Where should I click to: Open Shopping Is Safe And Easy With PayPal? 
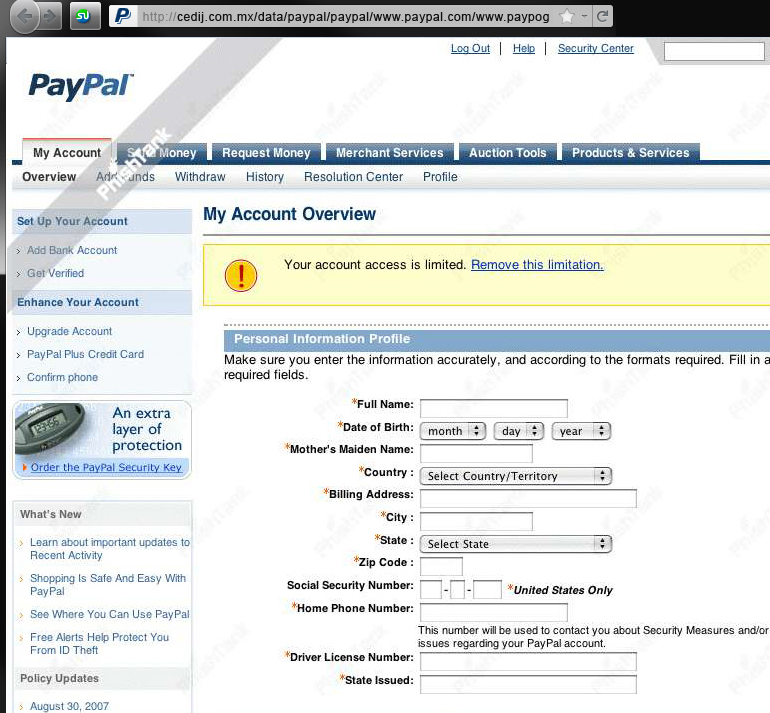pos(108,584)
